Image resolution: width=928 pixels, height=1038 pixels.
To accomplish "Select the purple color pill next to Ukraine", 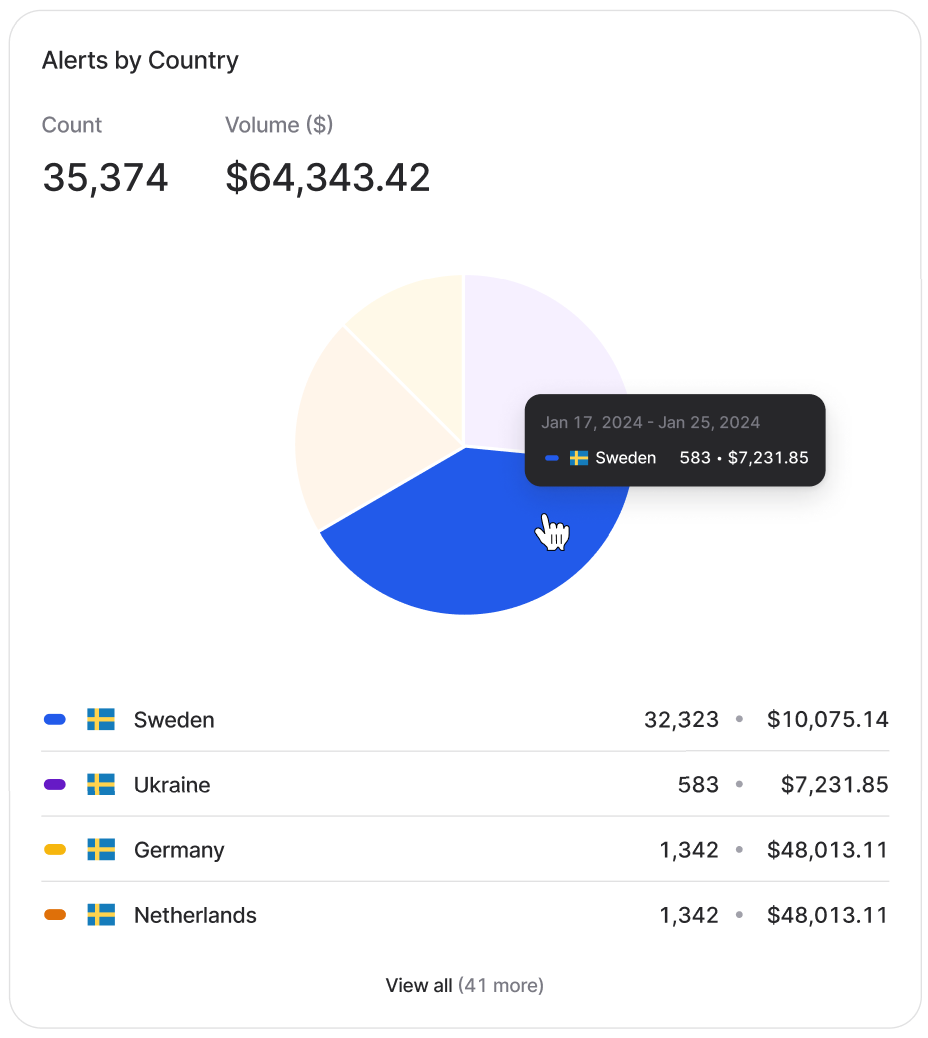I will (55, 784).
